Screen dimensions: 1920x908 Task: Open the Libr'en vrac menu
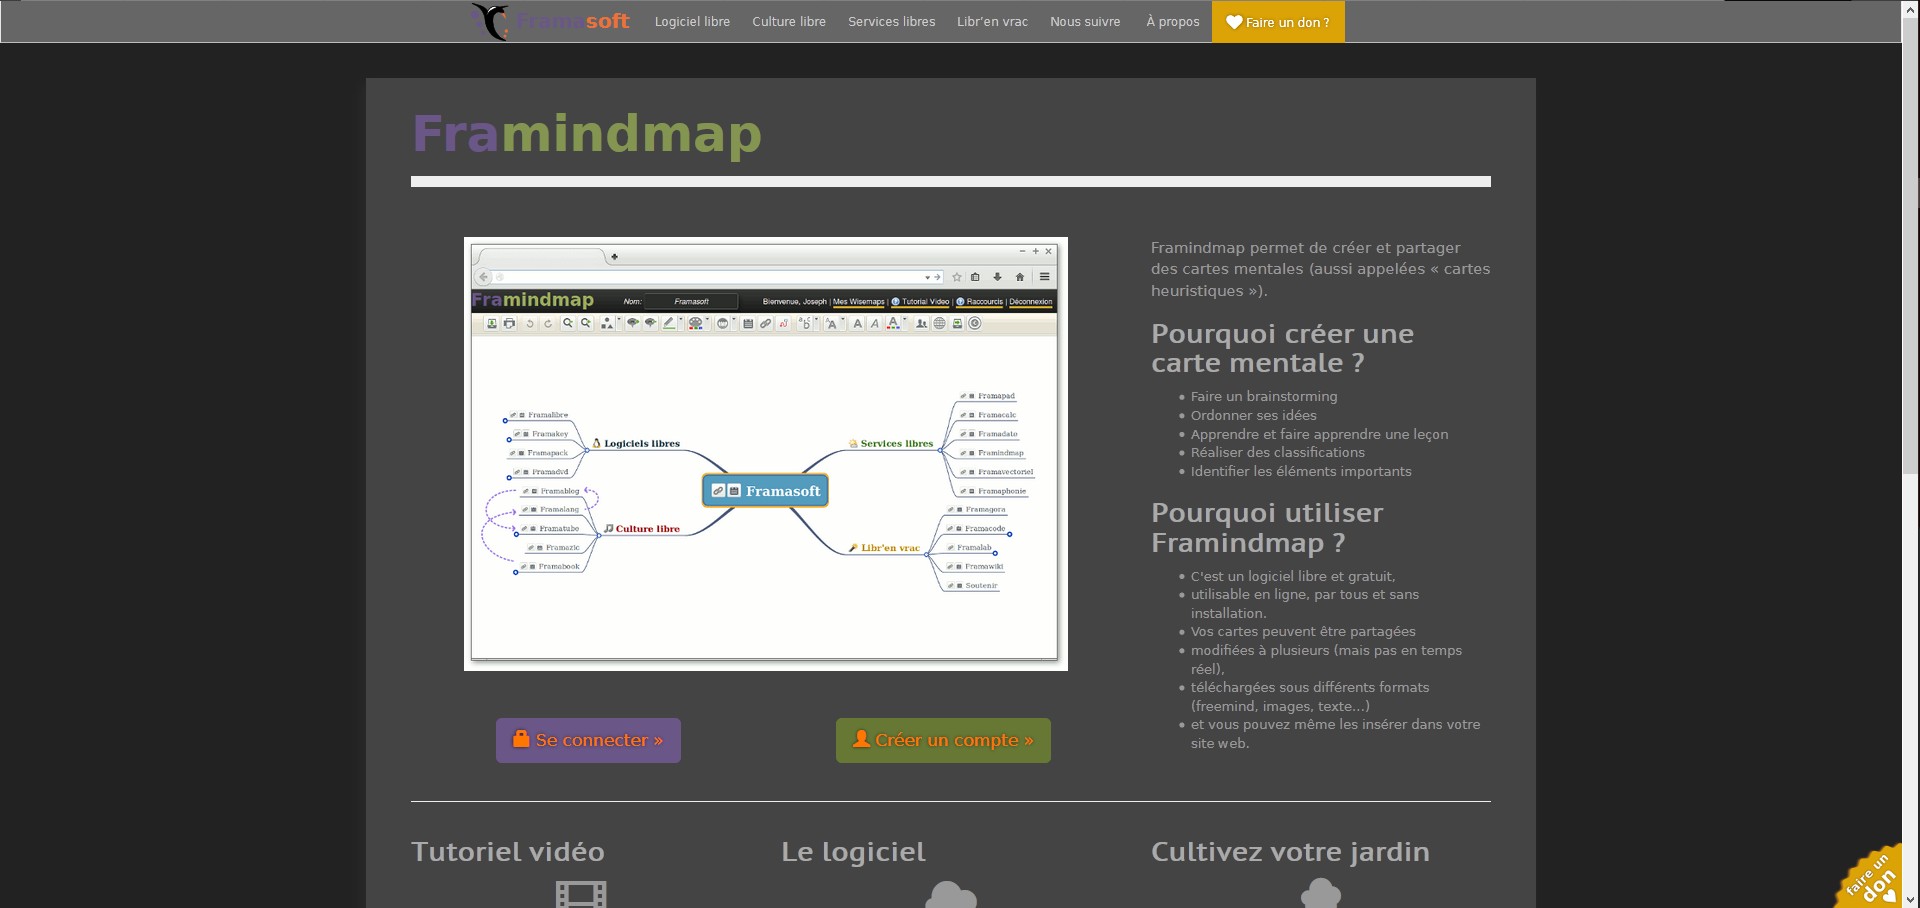coord(992,21)
